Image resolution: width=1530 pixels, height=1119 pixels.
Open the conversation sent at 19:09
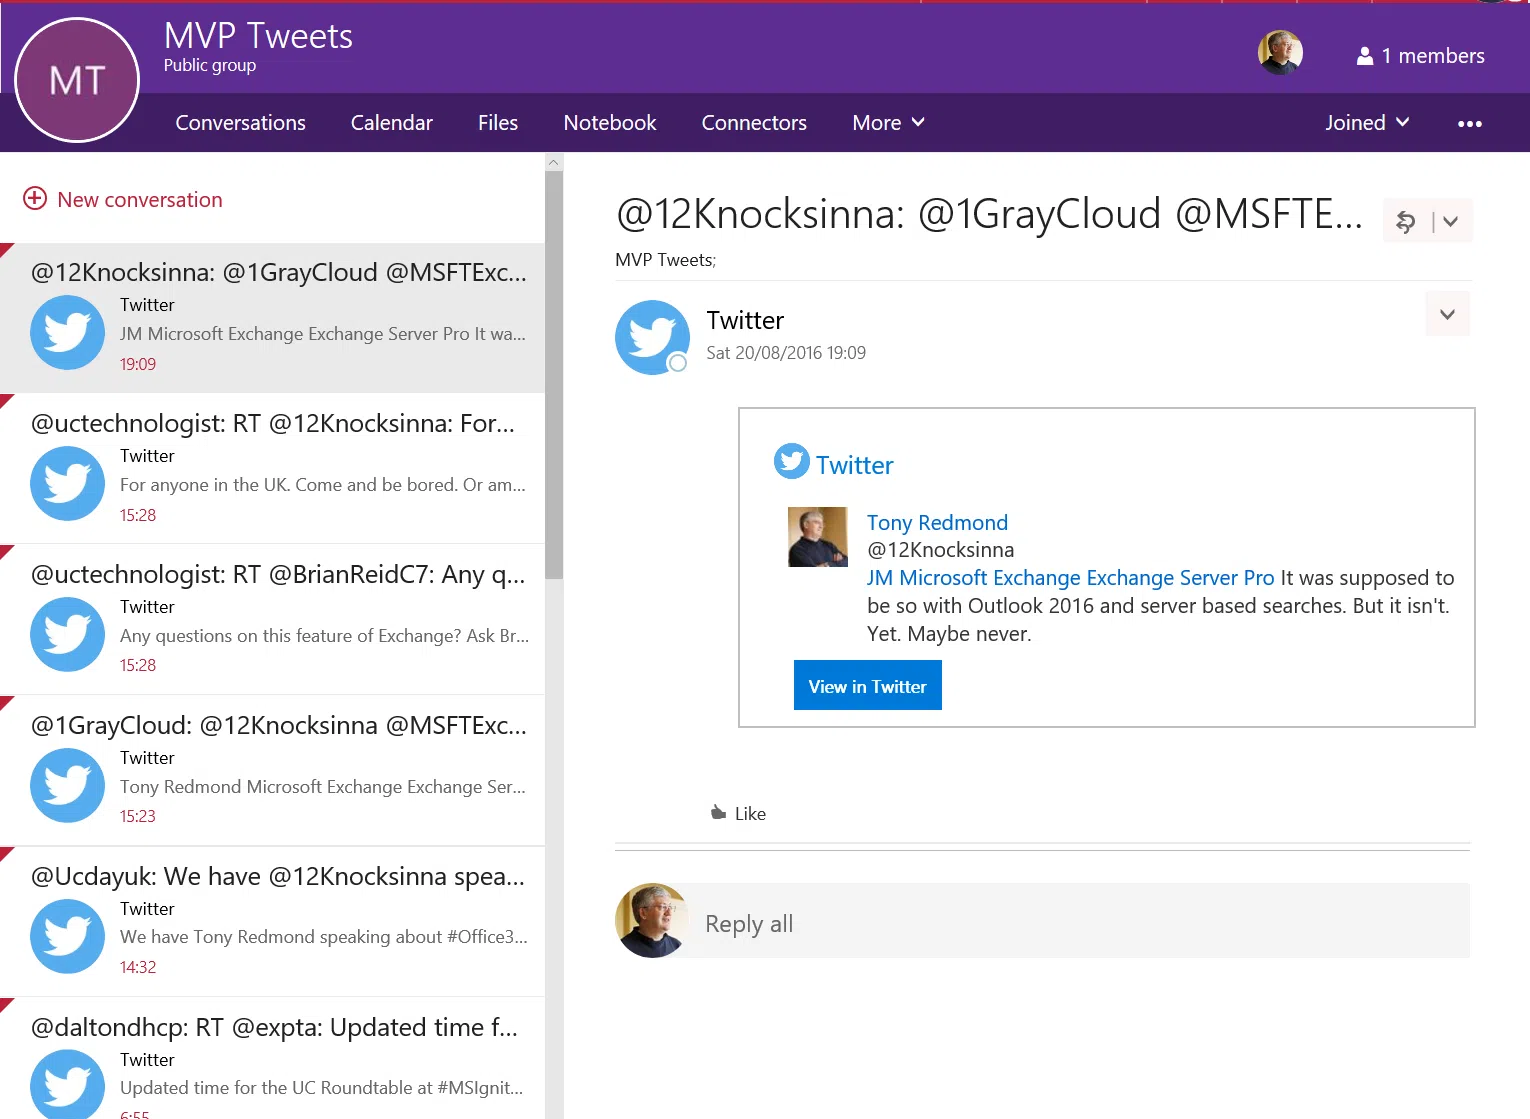pyautogui.click(x=272, y=318)
